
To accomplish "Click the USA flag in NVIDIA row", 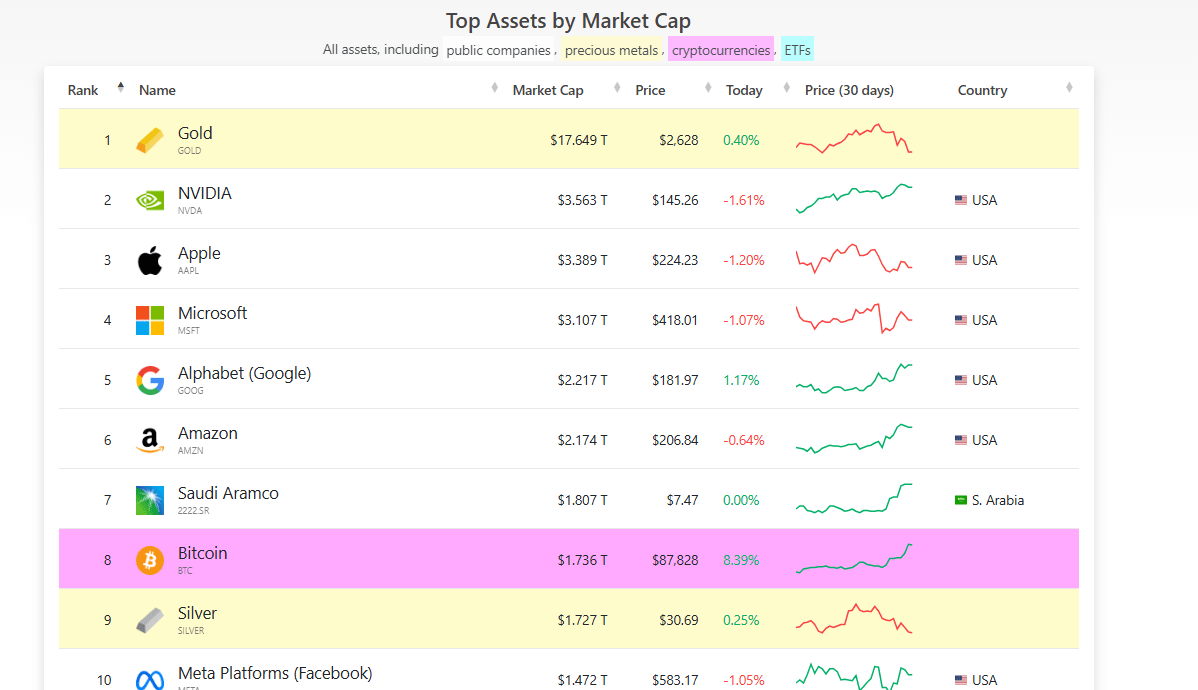I will [960, 200].
